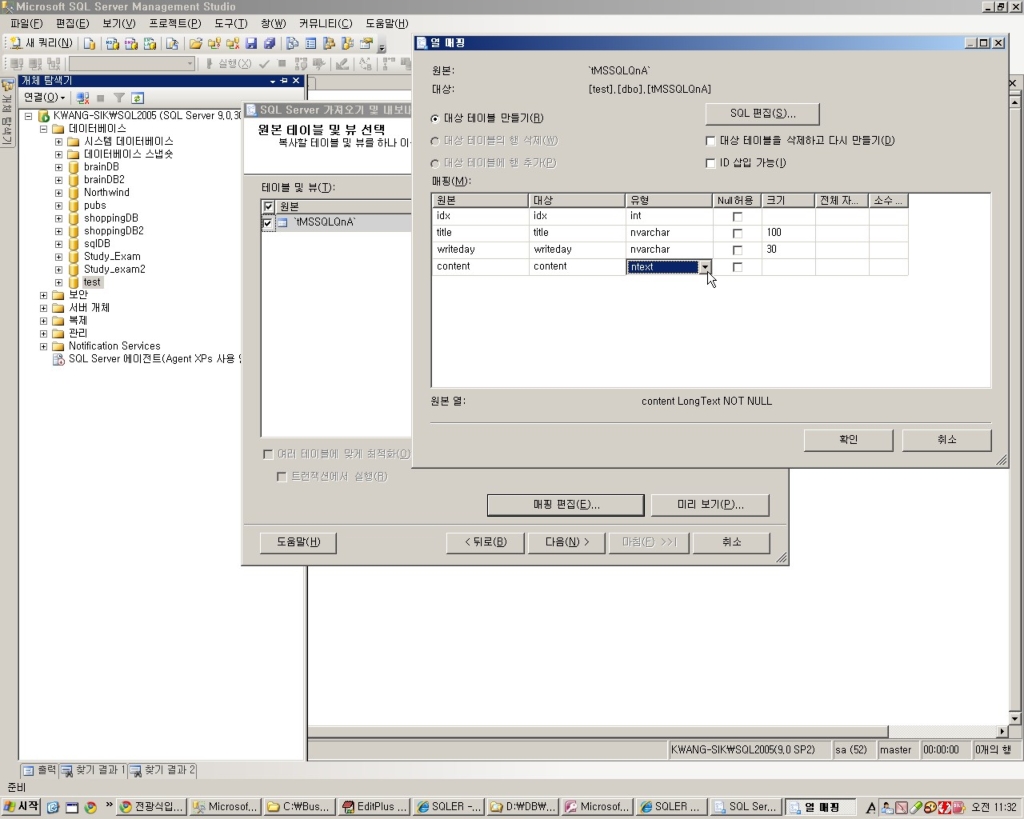Click the Analysis Services MDX Query icon
The image size is (1024, 819).
click(x=112, y=44)
